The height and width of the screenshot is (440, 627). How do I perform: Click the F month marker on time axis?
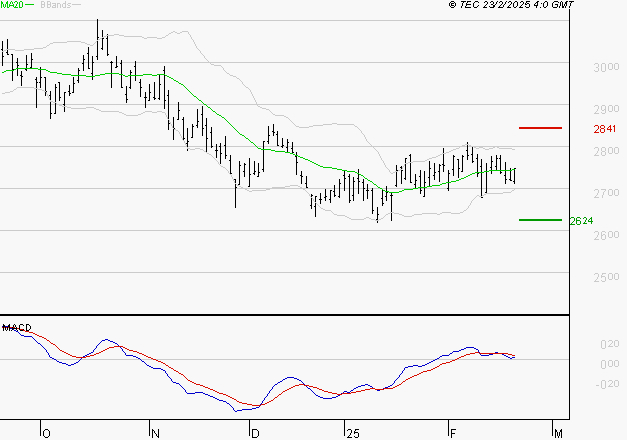[x=453, y=434]
